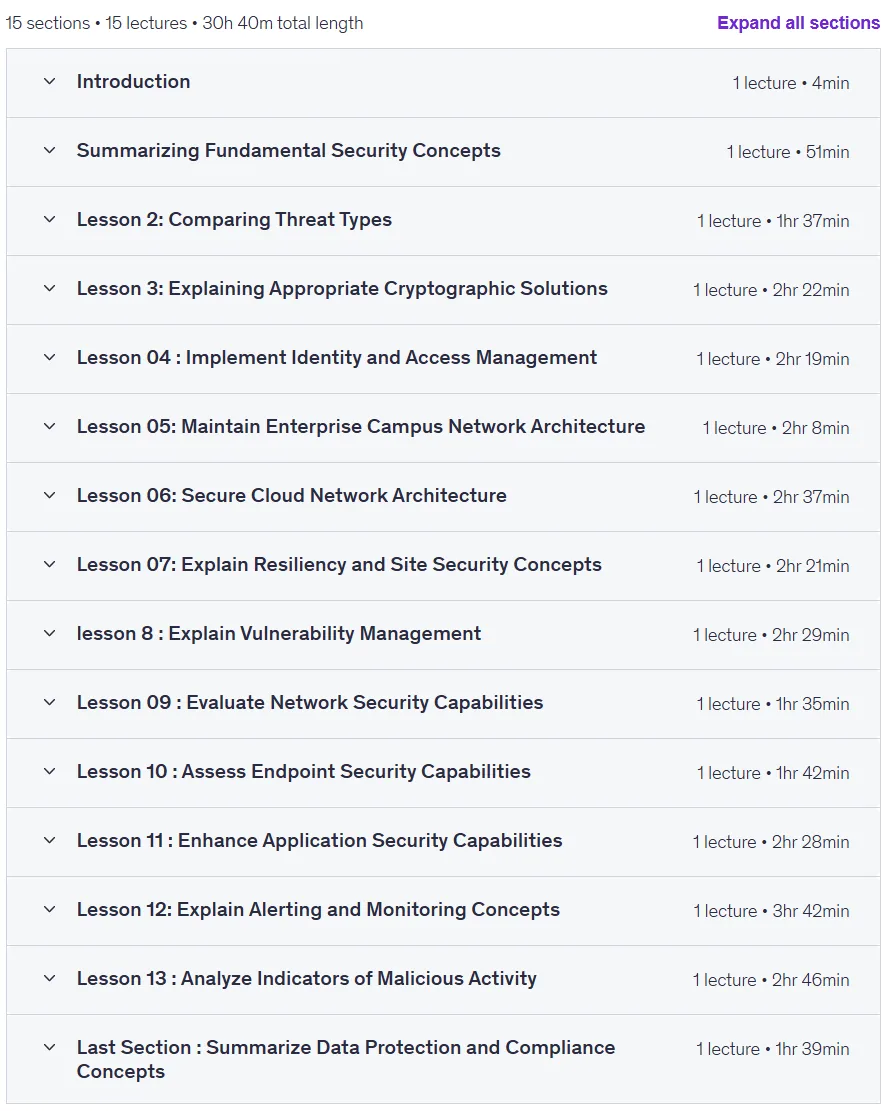Select Lesson 09: Evaluate Network Security Capabilities
The width and height of the screenshot is (887, 1111).
pyautogui.click(x=310, y=702)
